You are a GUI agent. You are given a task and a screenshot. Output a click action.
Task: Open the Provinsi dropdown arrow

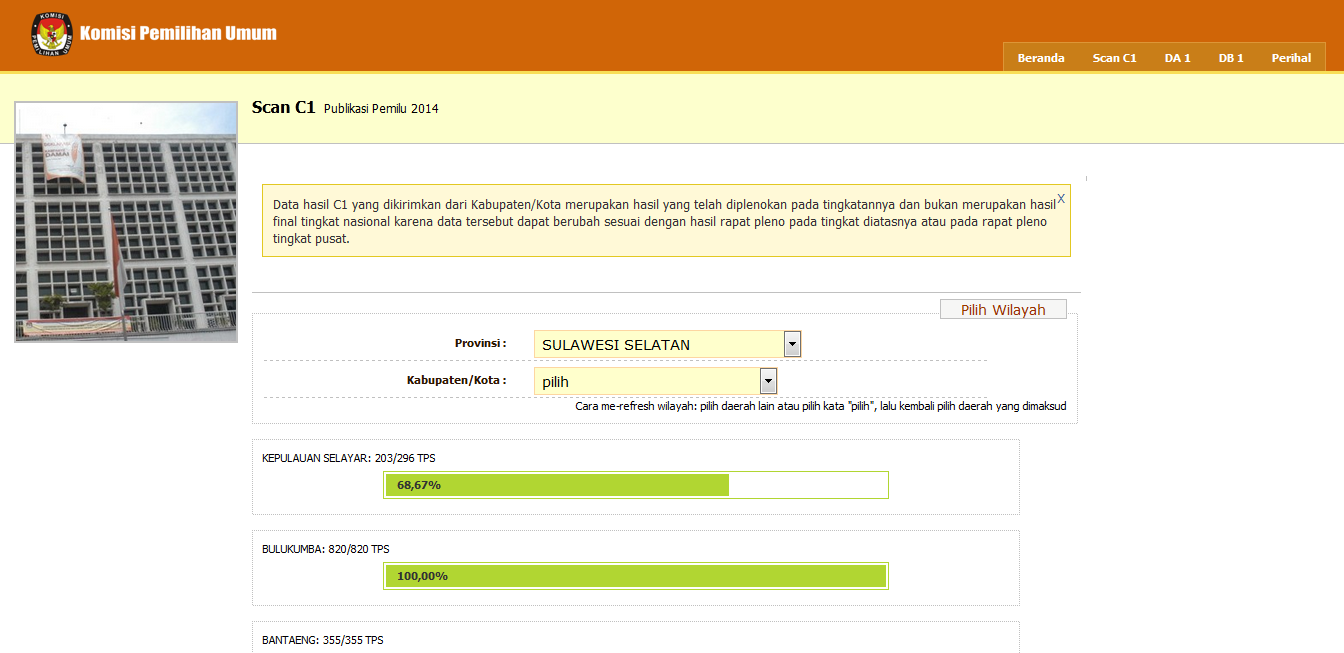(792, 345)
